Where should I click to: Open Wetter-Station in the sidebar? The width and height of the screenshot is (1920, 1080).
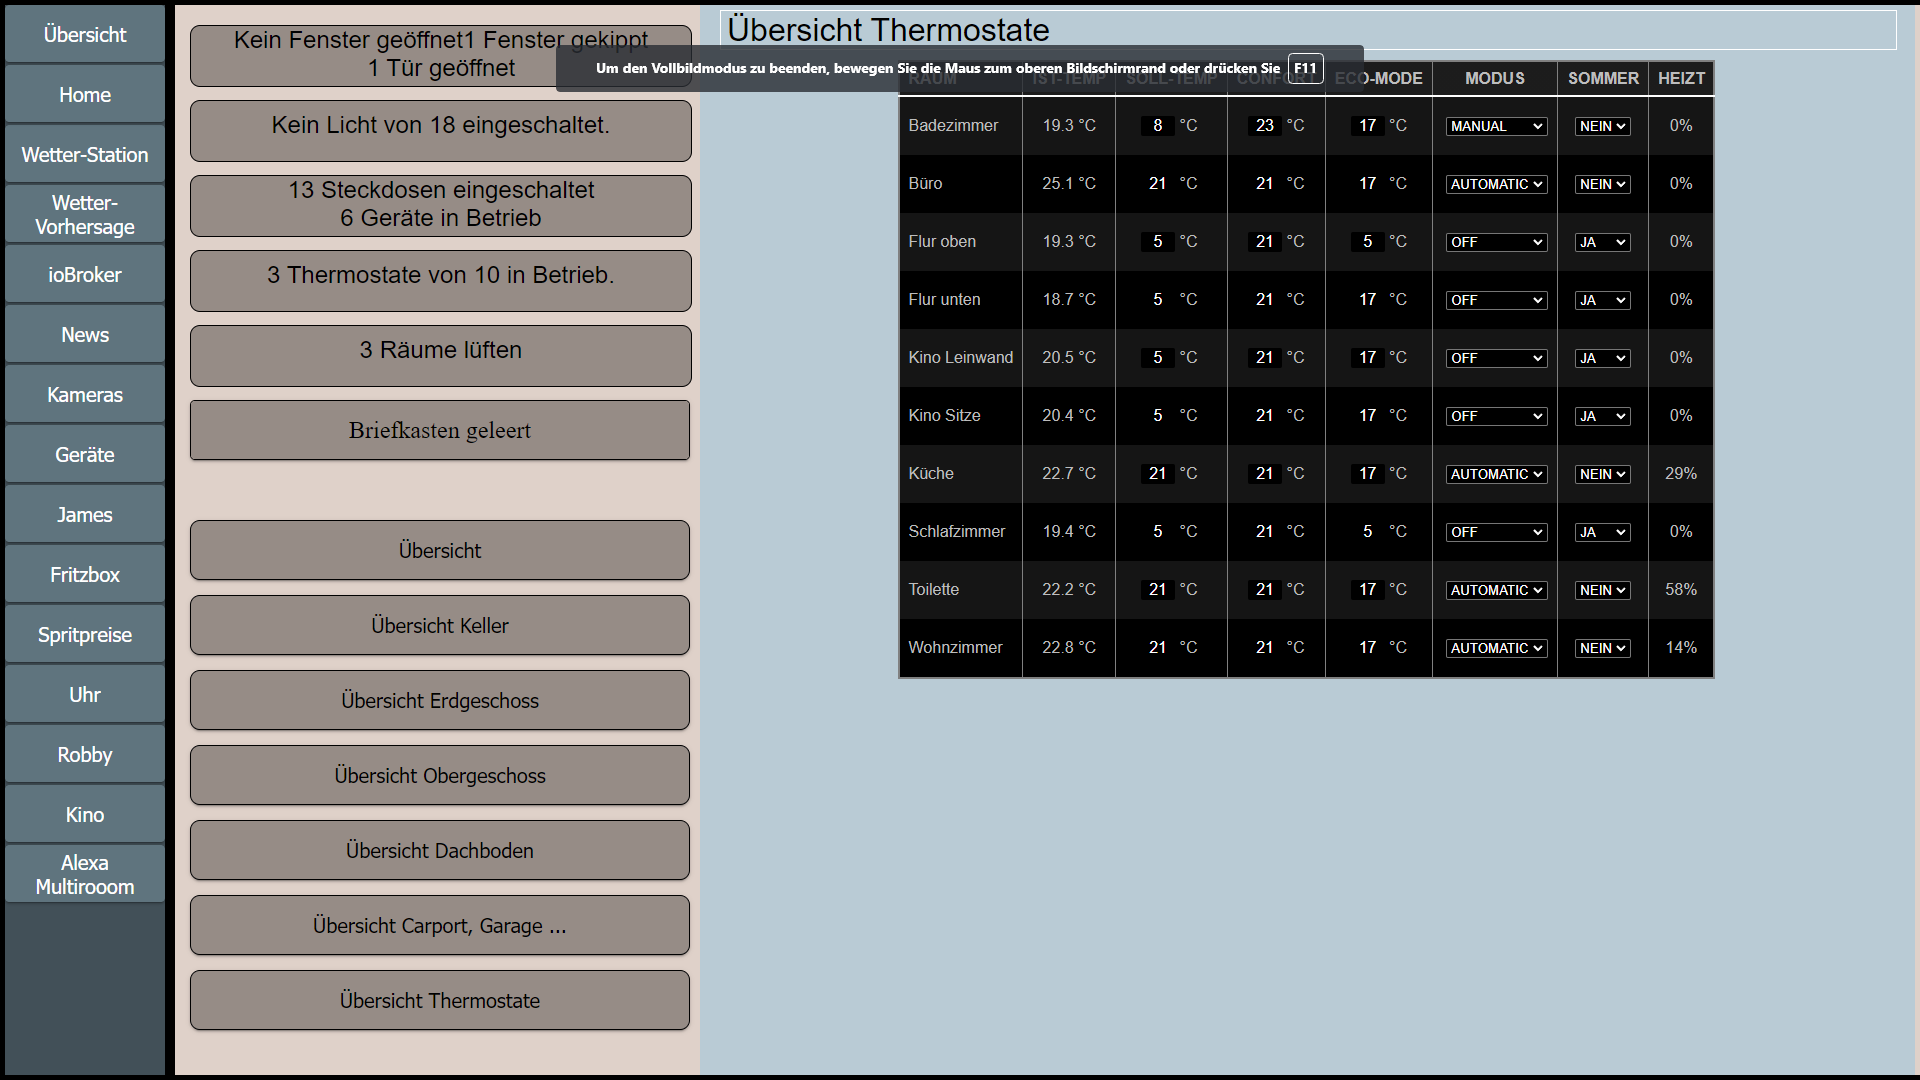(85, 155)
